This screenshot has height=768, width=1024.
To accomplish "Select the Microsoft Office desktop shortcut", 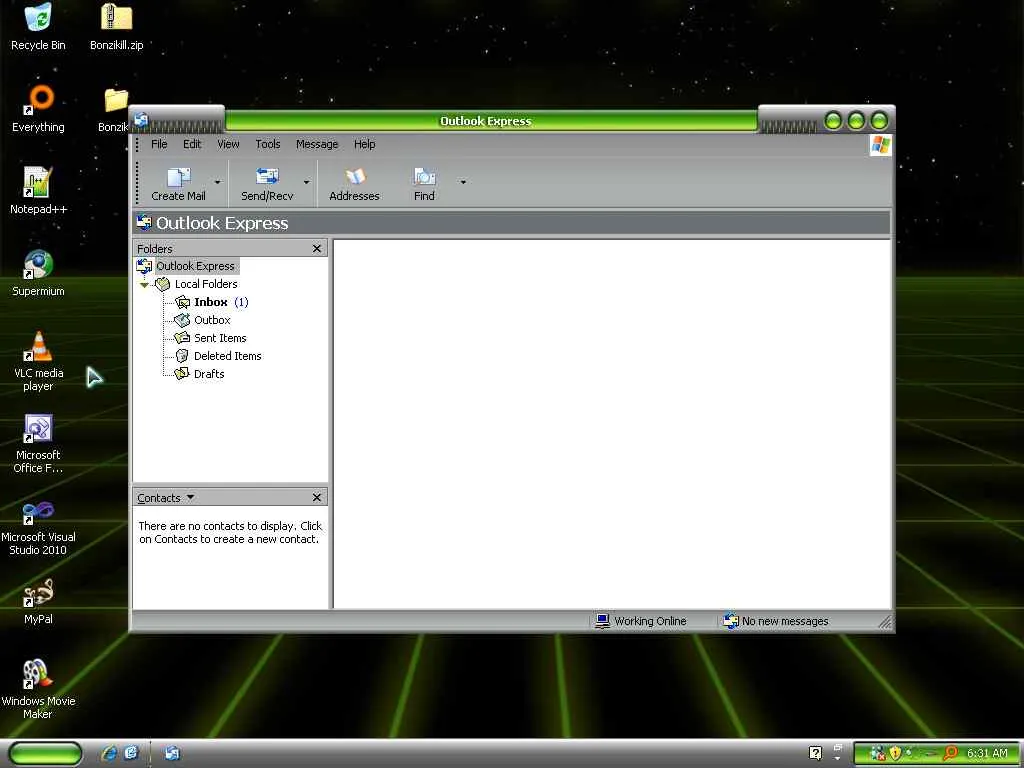I will [x=38, y=444].
